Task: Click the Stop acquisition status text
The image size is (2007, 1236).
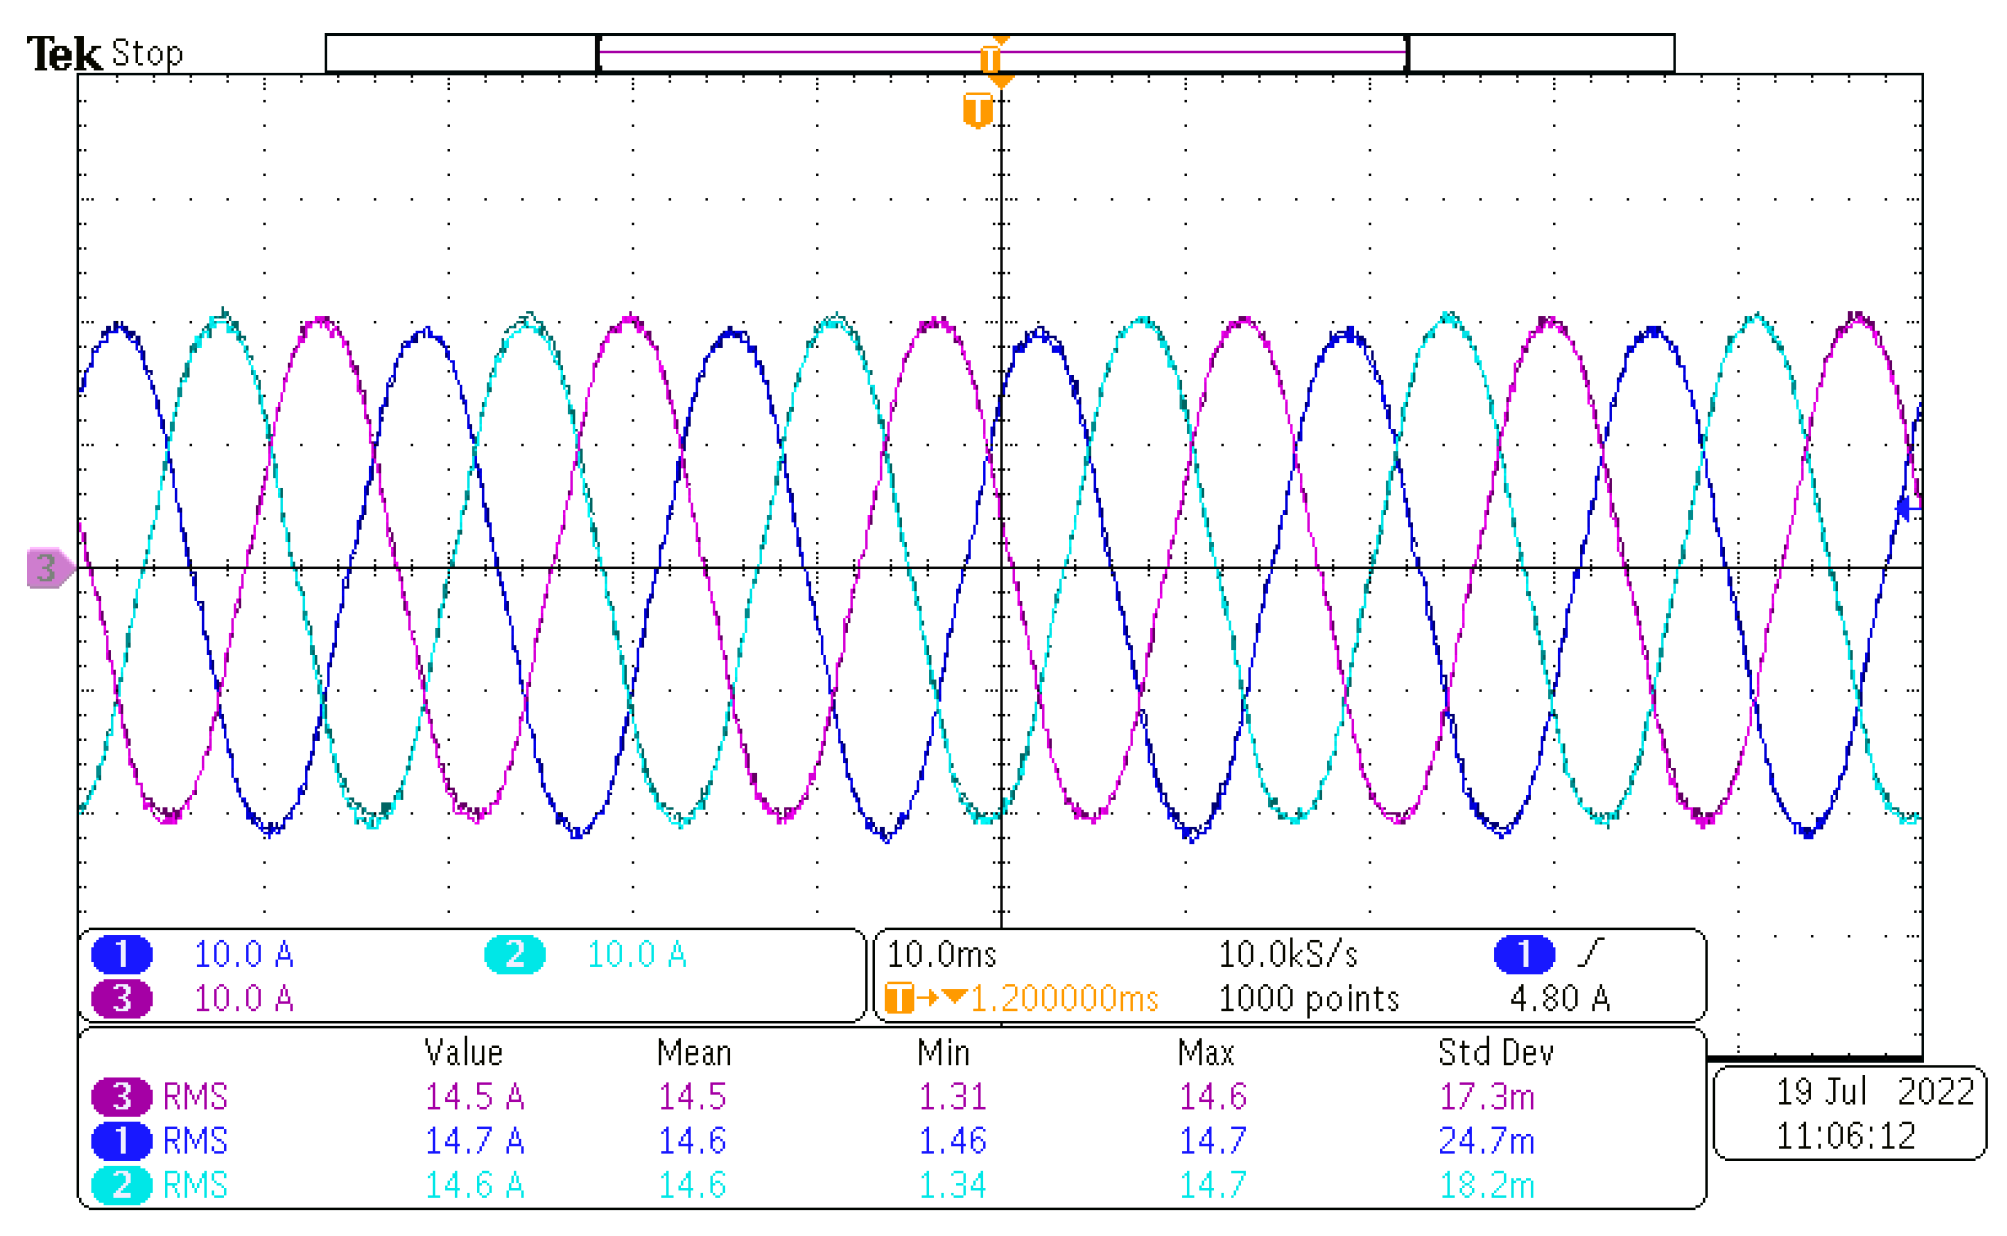Action: pos(147,53)
